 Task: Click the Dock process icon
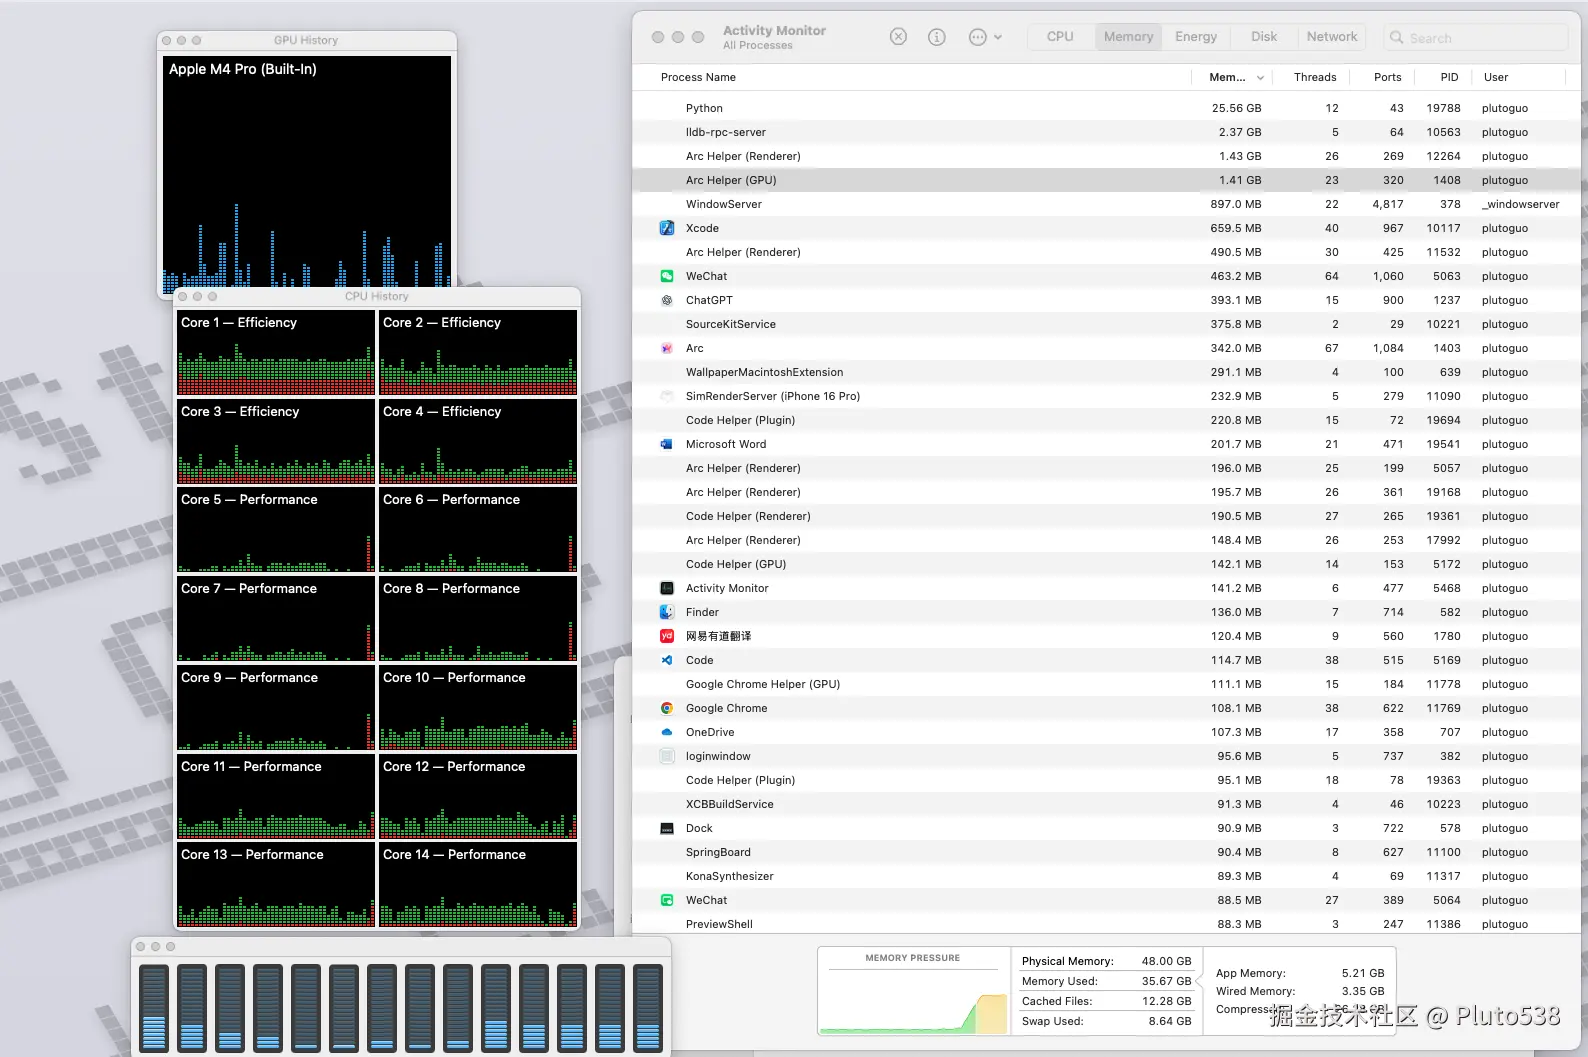[x=667, y=828]
